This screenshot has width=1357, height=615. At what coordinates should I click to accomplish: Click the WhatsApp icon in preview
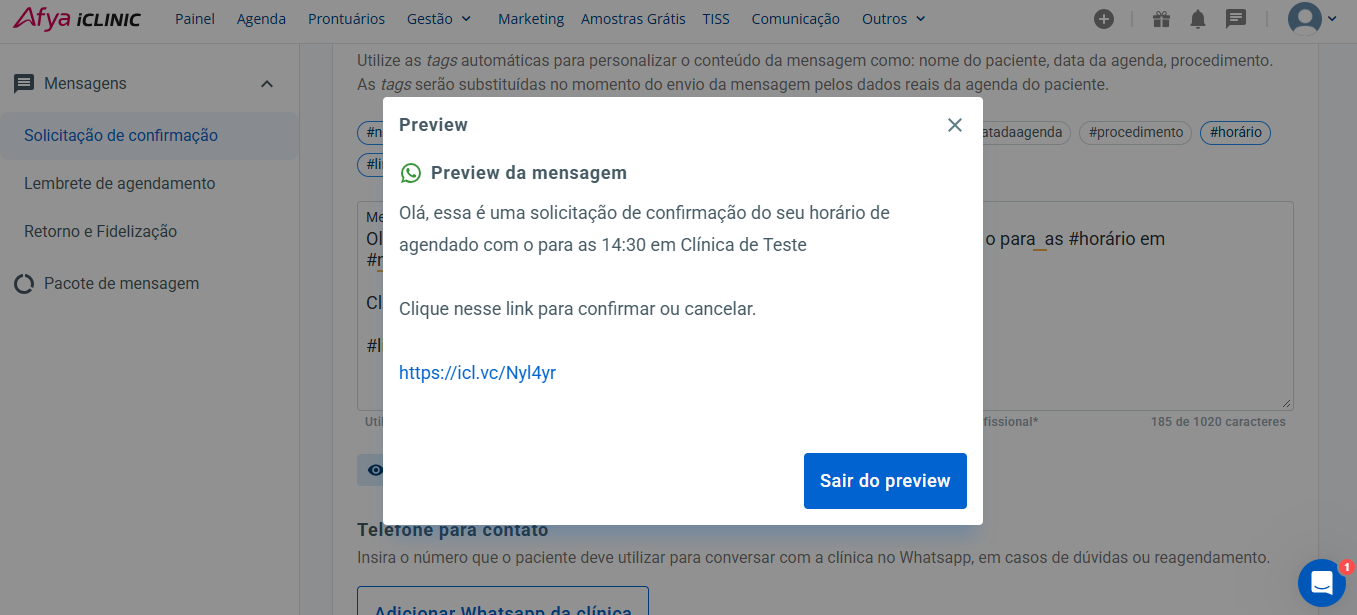pyautogui.click(x=410, y=173)
